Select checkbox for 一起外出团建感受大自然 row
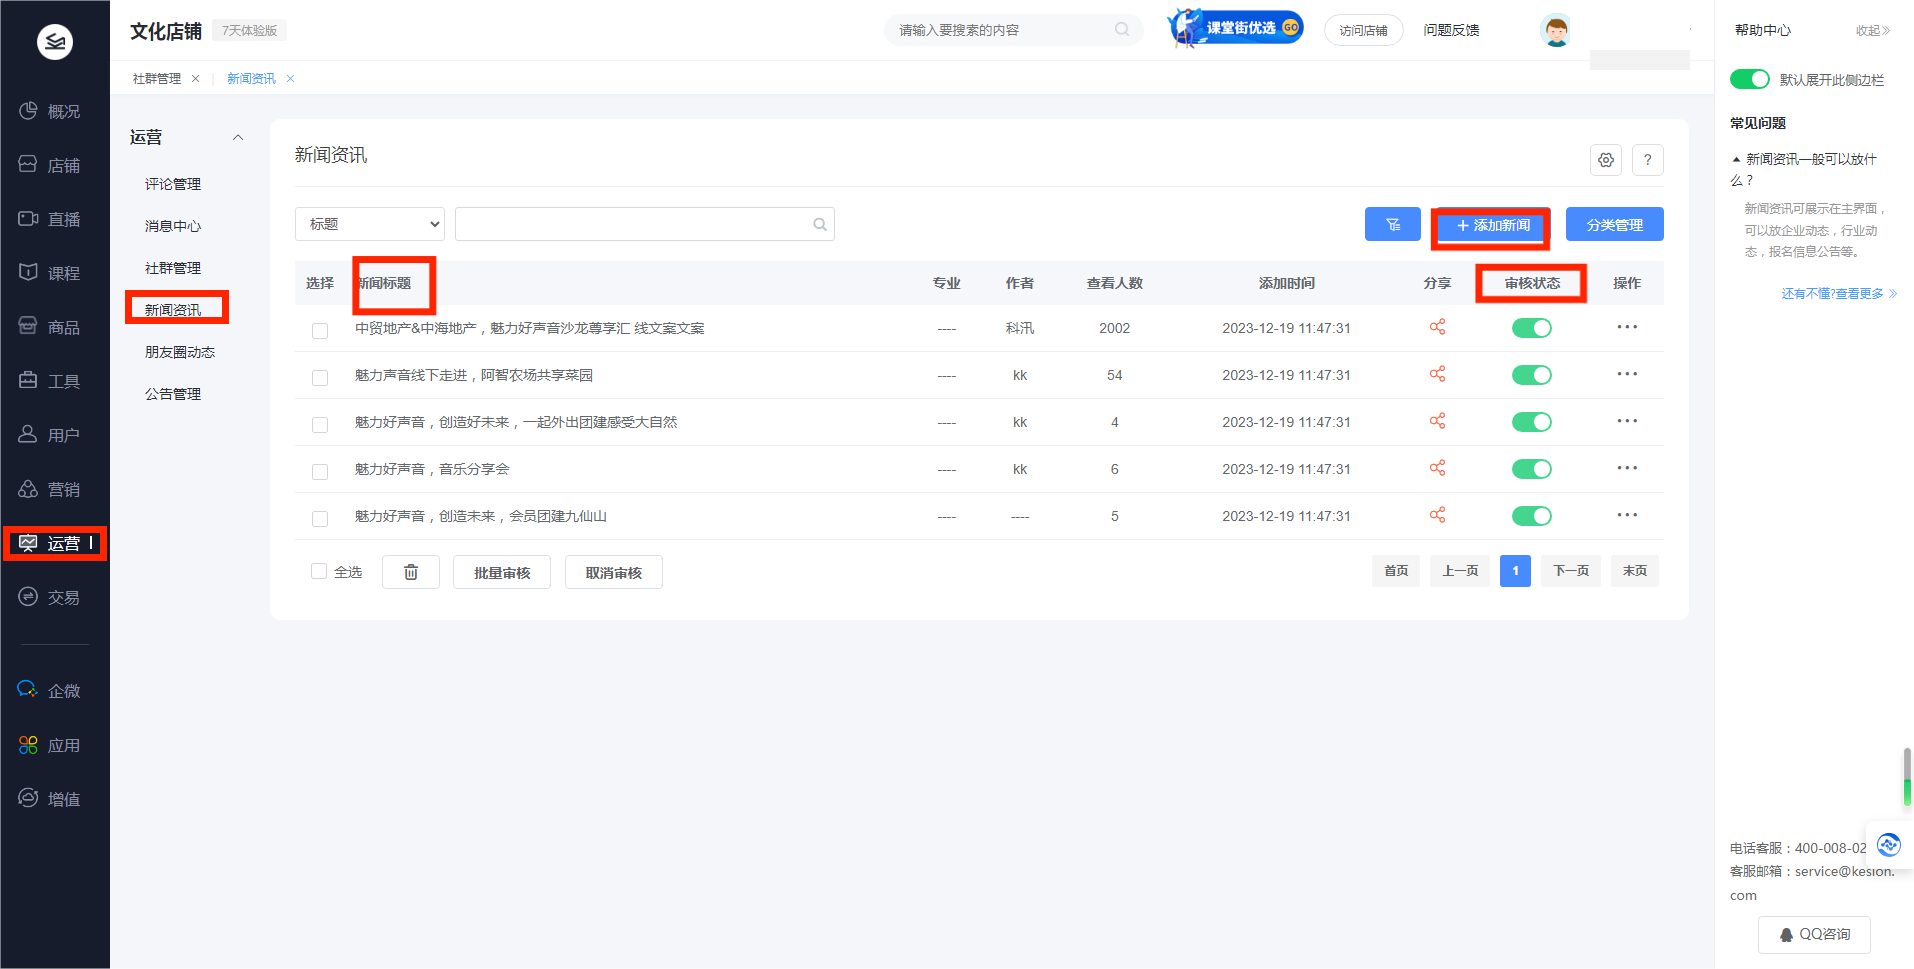 pyautogui.click(x=320, y=424)
